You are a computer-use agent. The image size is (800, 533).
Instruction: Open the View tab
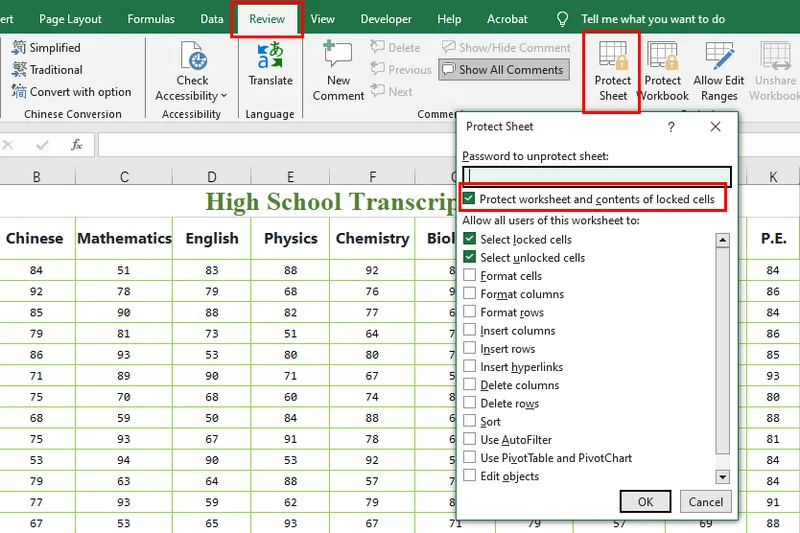coord(322,19)
